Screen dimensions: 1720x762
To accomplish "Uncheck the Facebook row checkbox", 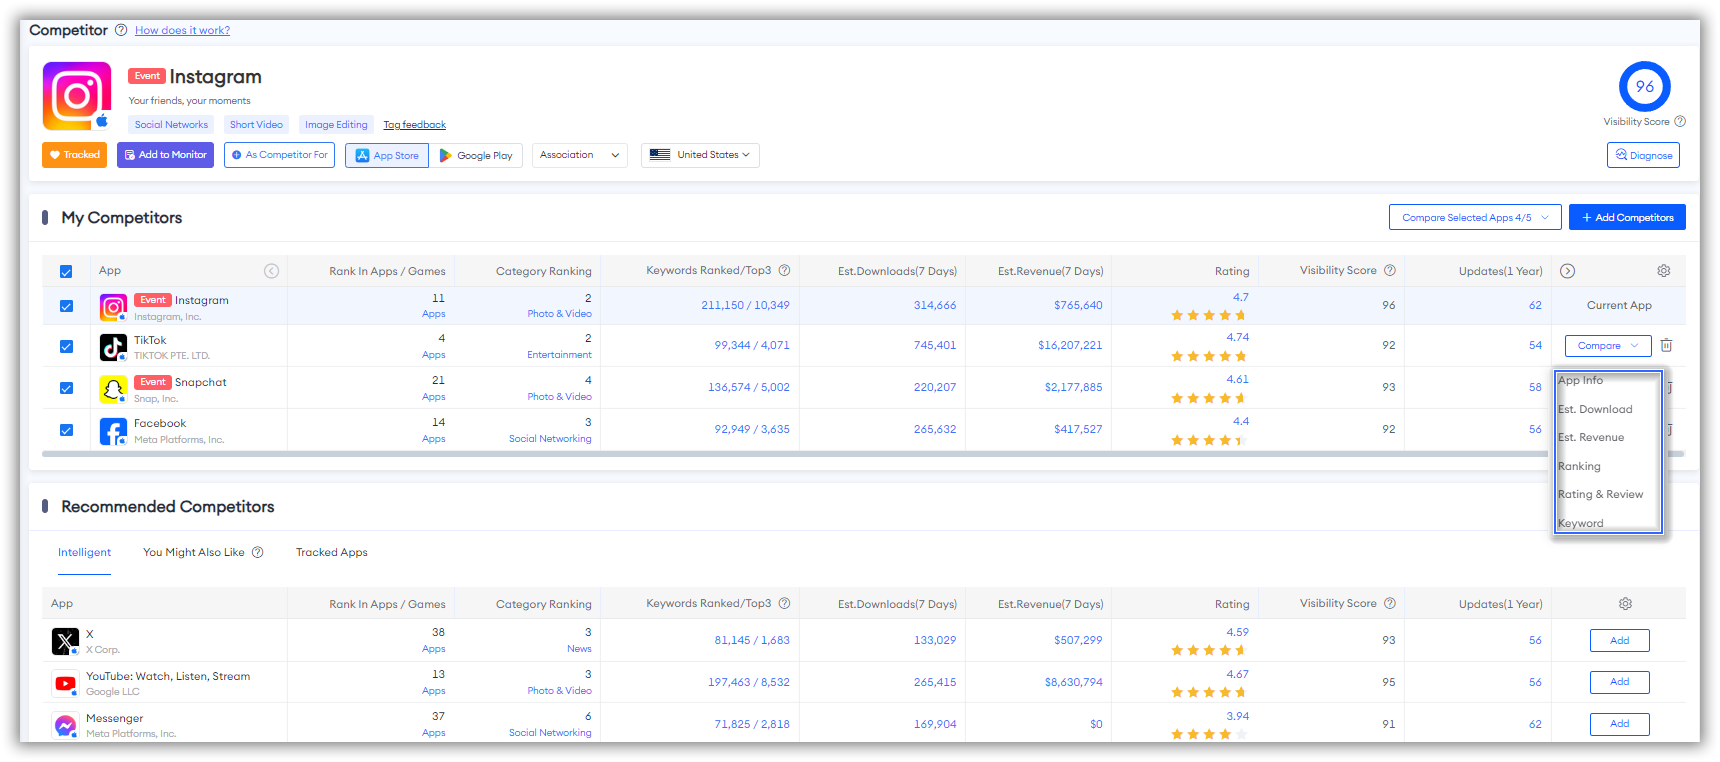I will tap(66, 430).
